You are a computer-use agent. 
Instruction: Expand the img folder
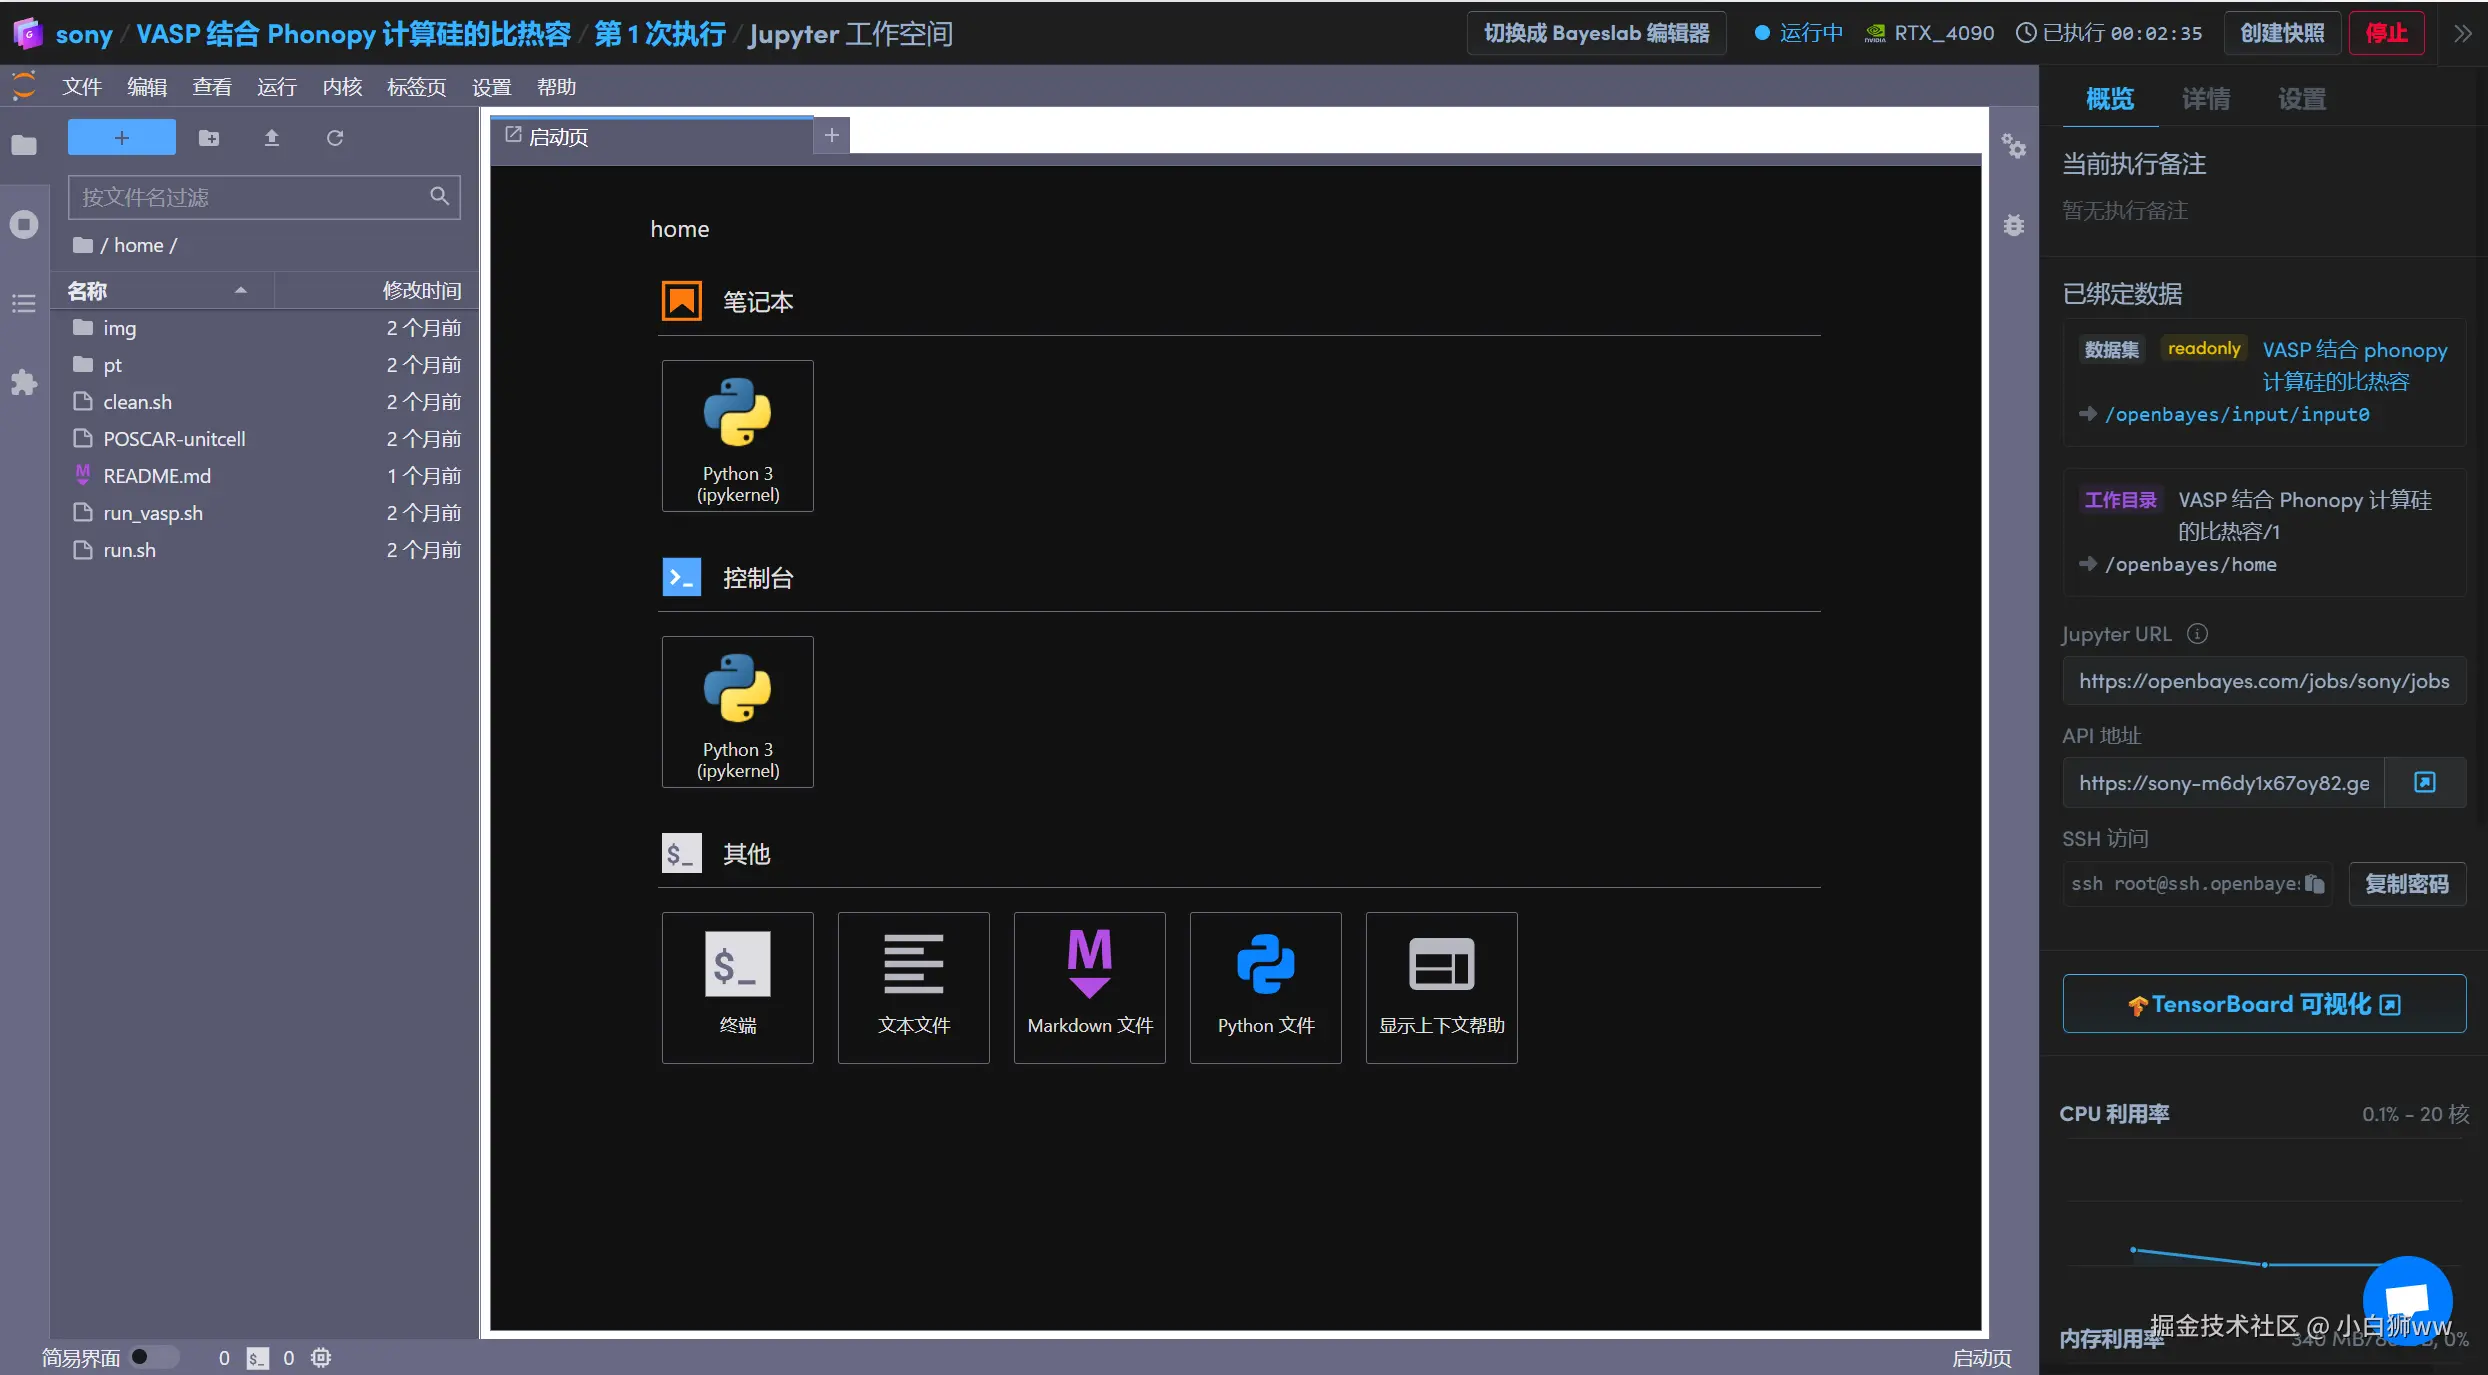pos(119,328)
